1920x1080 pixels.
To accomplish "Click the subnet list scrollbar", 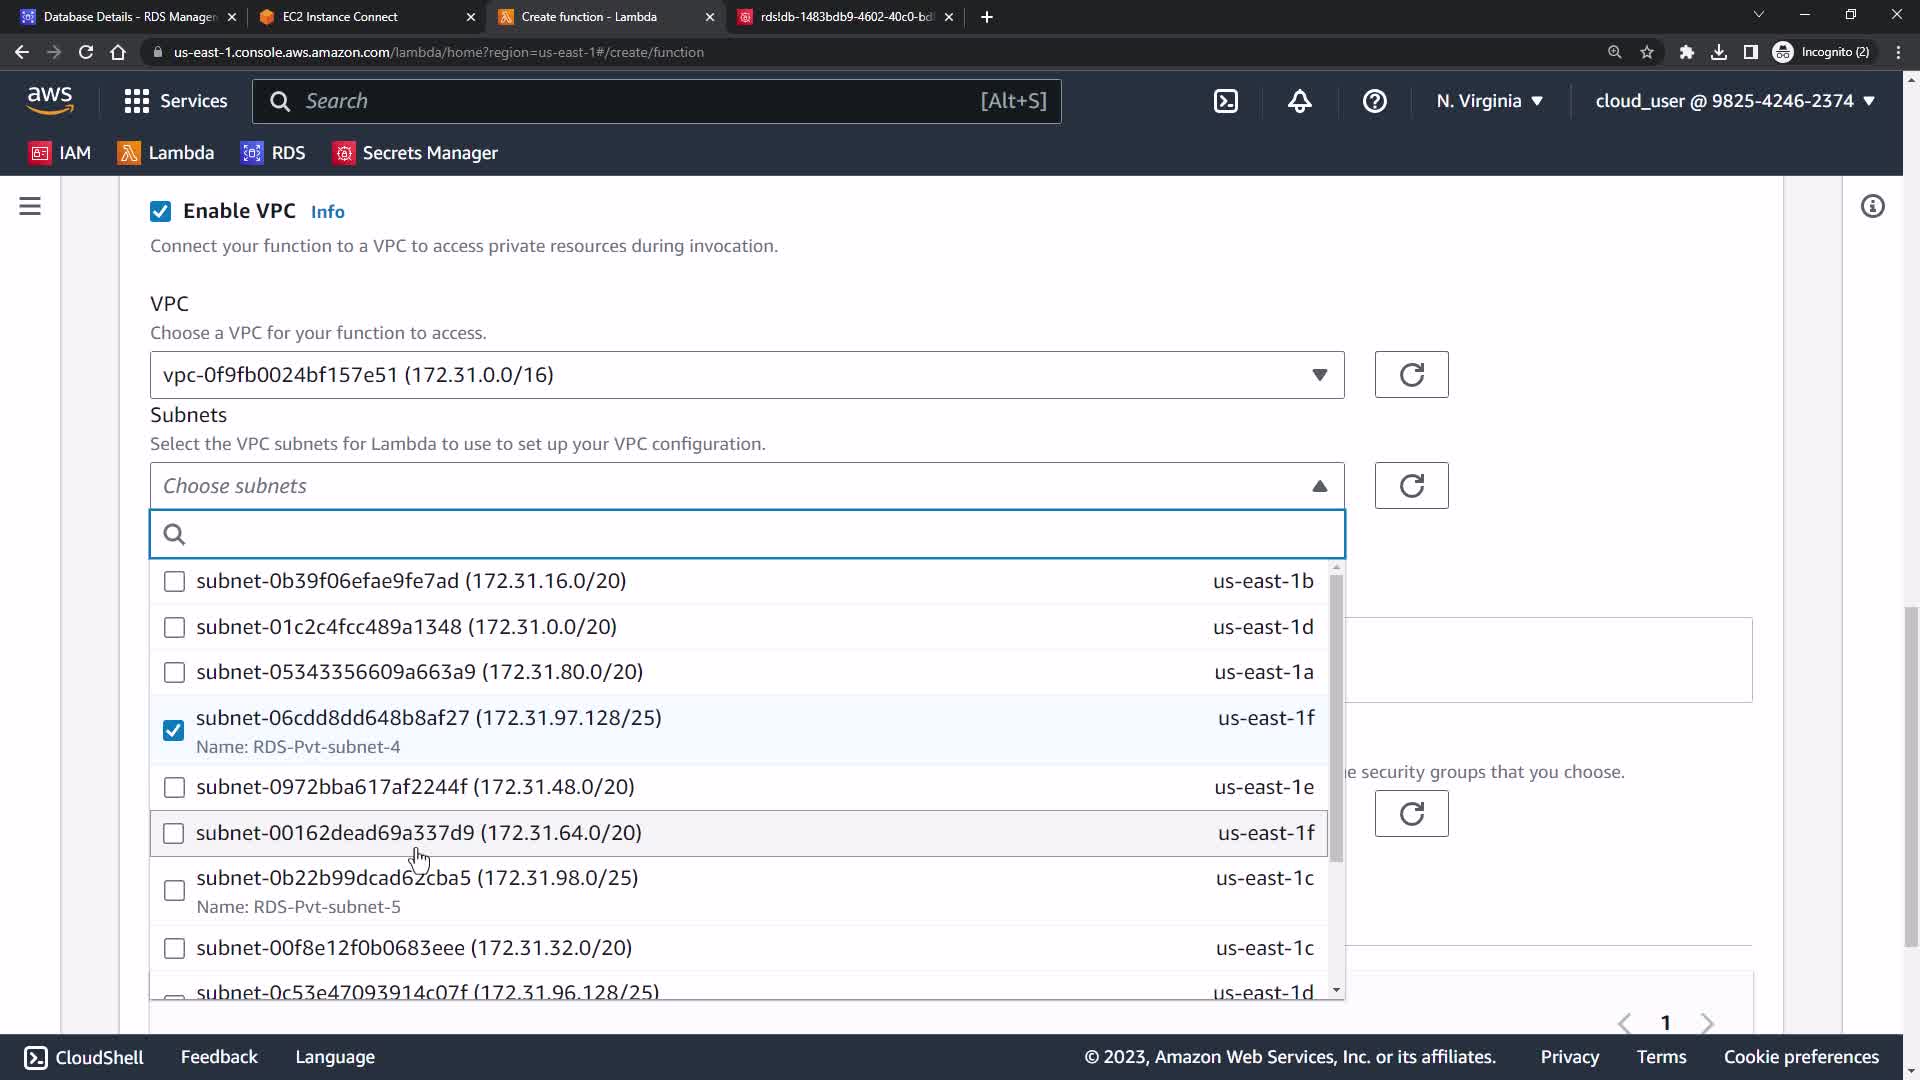I will click(1336, 717).
